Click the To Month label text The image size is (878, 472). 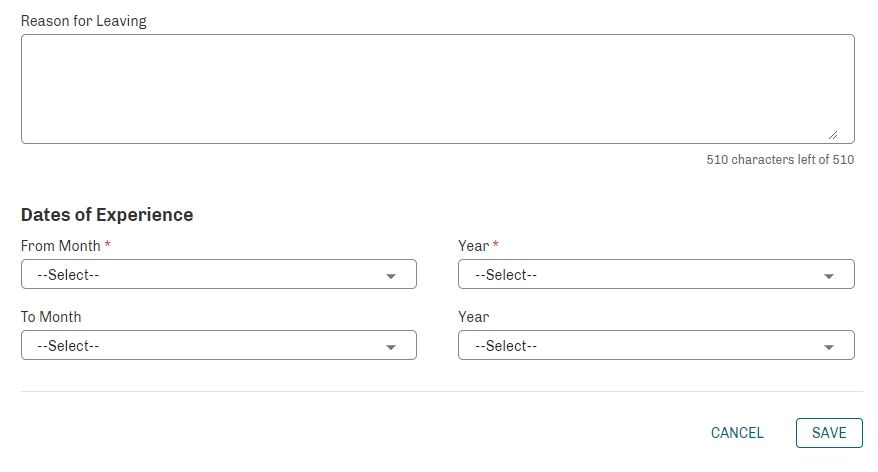pyautogui.click(x=51, y=317)
